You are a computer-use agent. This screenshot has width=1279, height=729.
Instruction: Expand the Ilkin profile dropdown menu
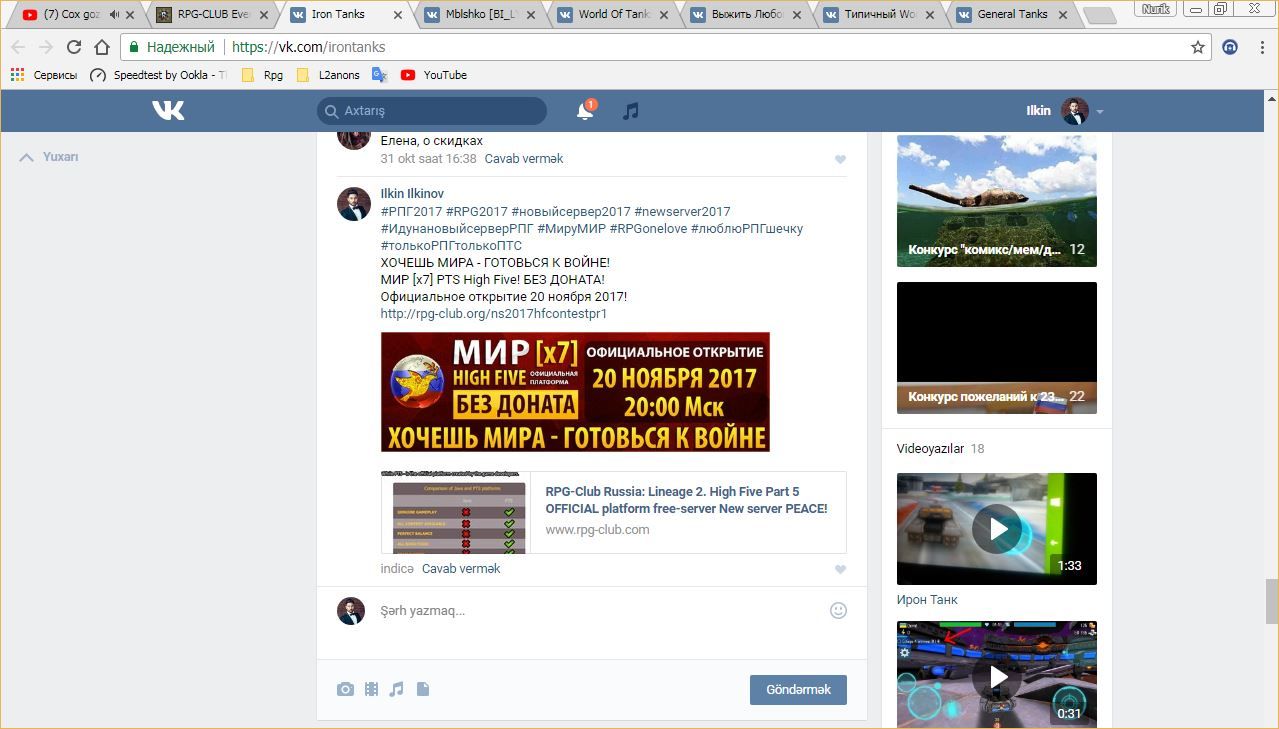(1099, 111)
